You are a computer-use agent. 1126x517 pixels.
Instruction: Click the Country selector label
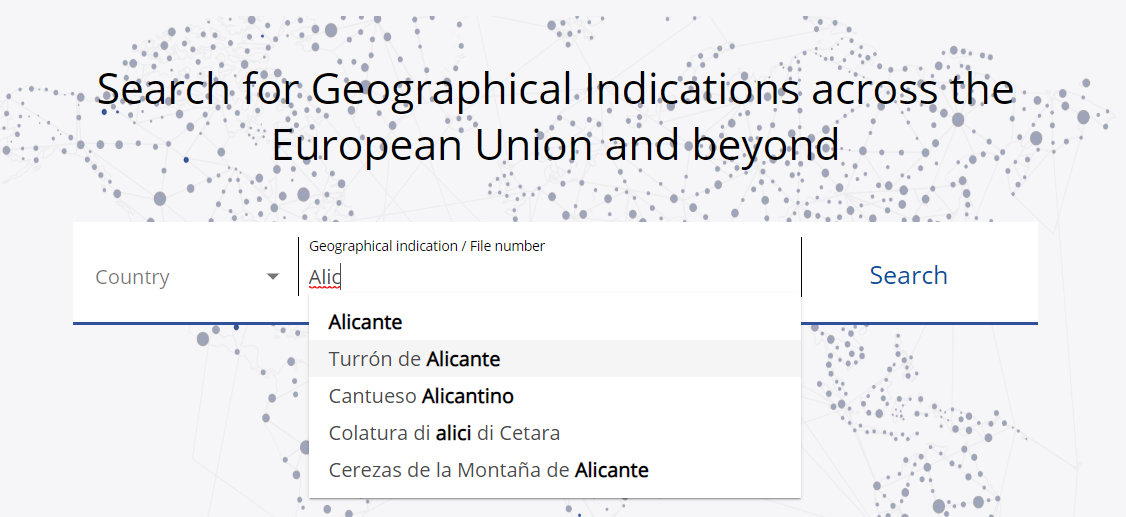point(132,277)
